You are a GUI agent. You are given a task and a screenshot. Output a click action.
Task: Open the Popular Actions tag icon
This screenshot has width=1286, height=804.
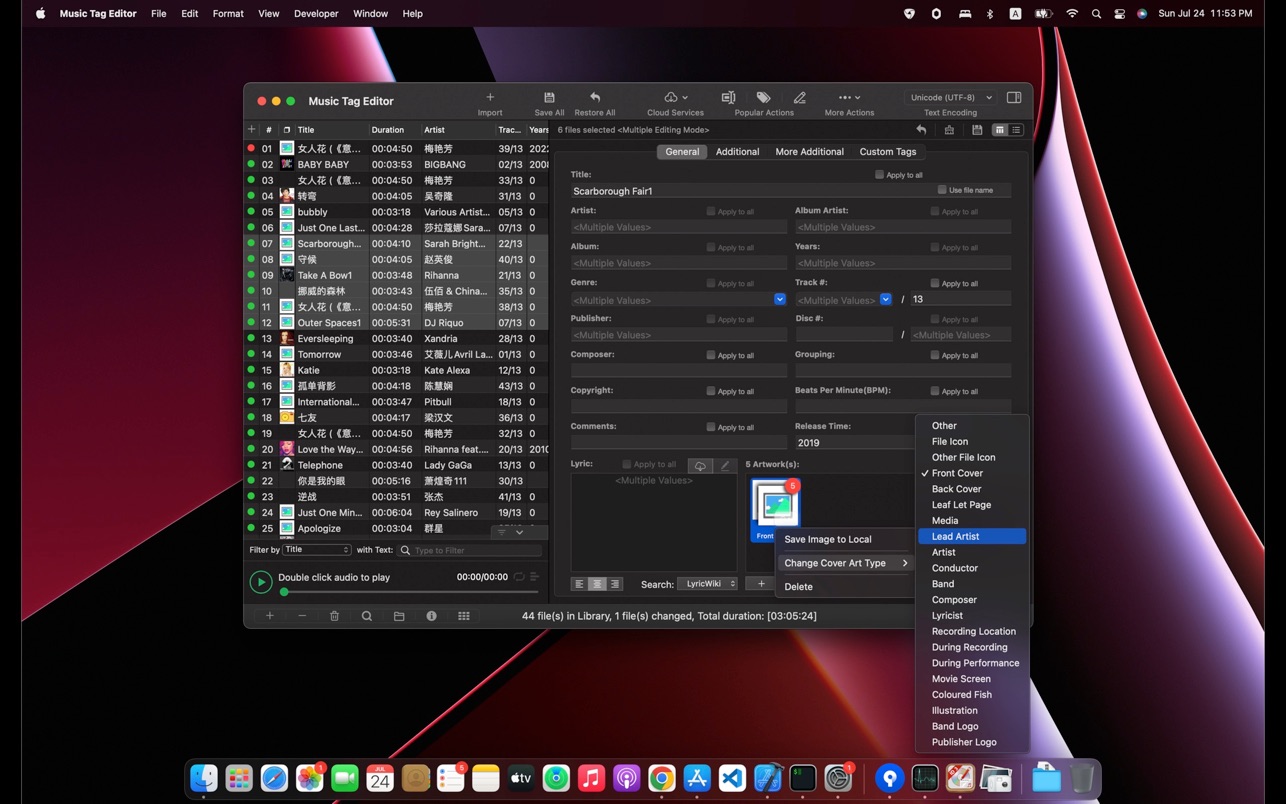click(763, 98)
